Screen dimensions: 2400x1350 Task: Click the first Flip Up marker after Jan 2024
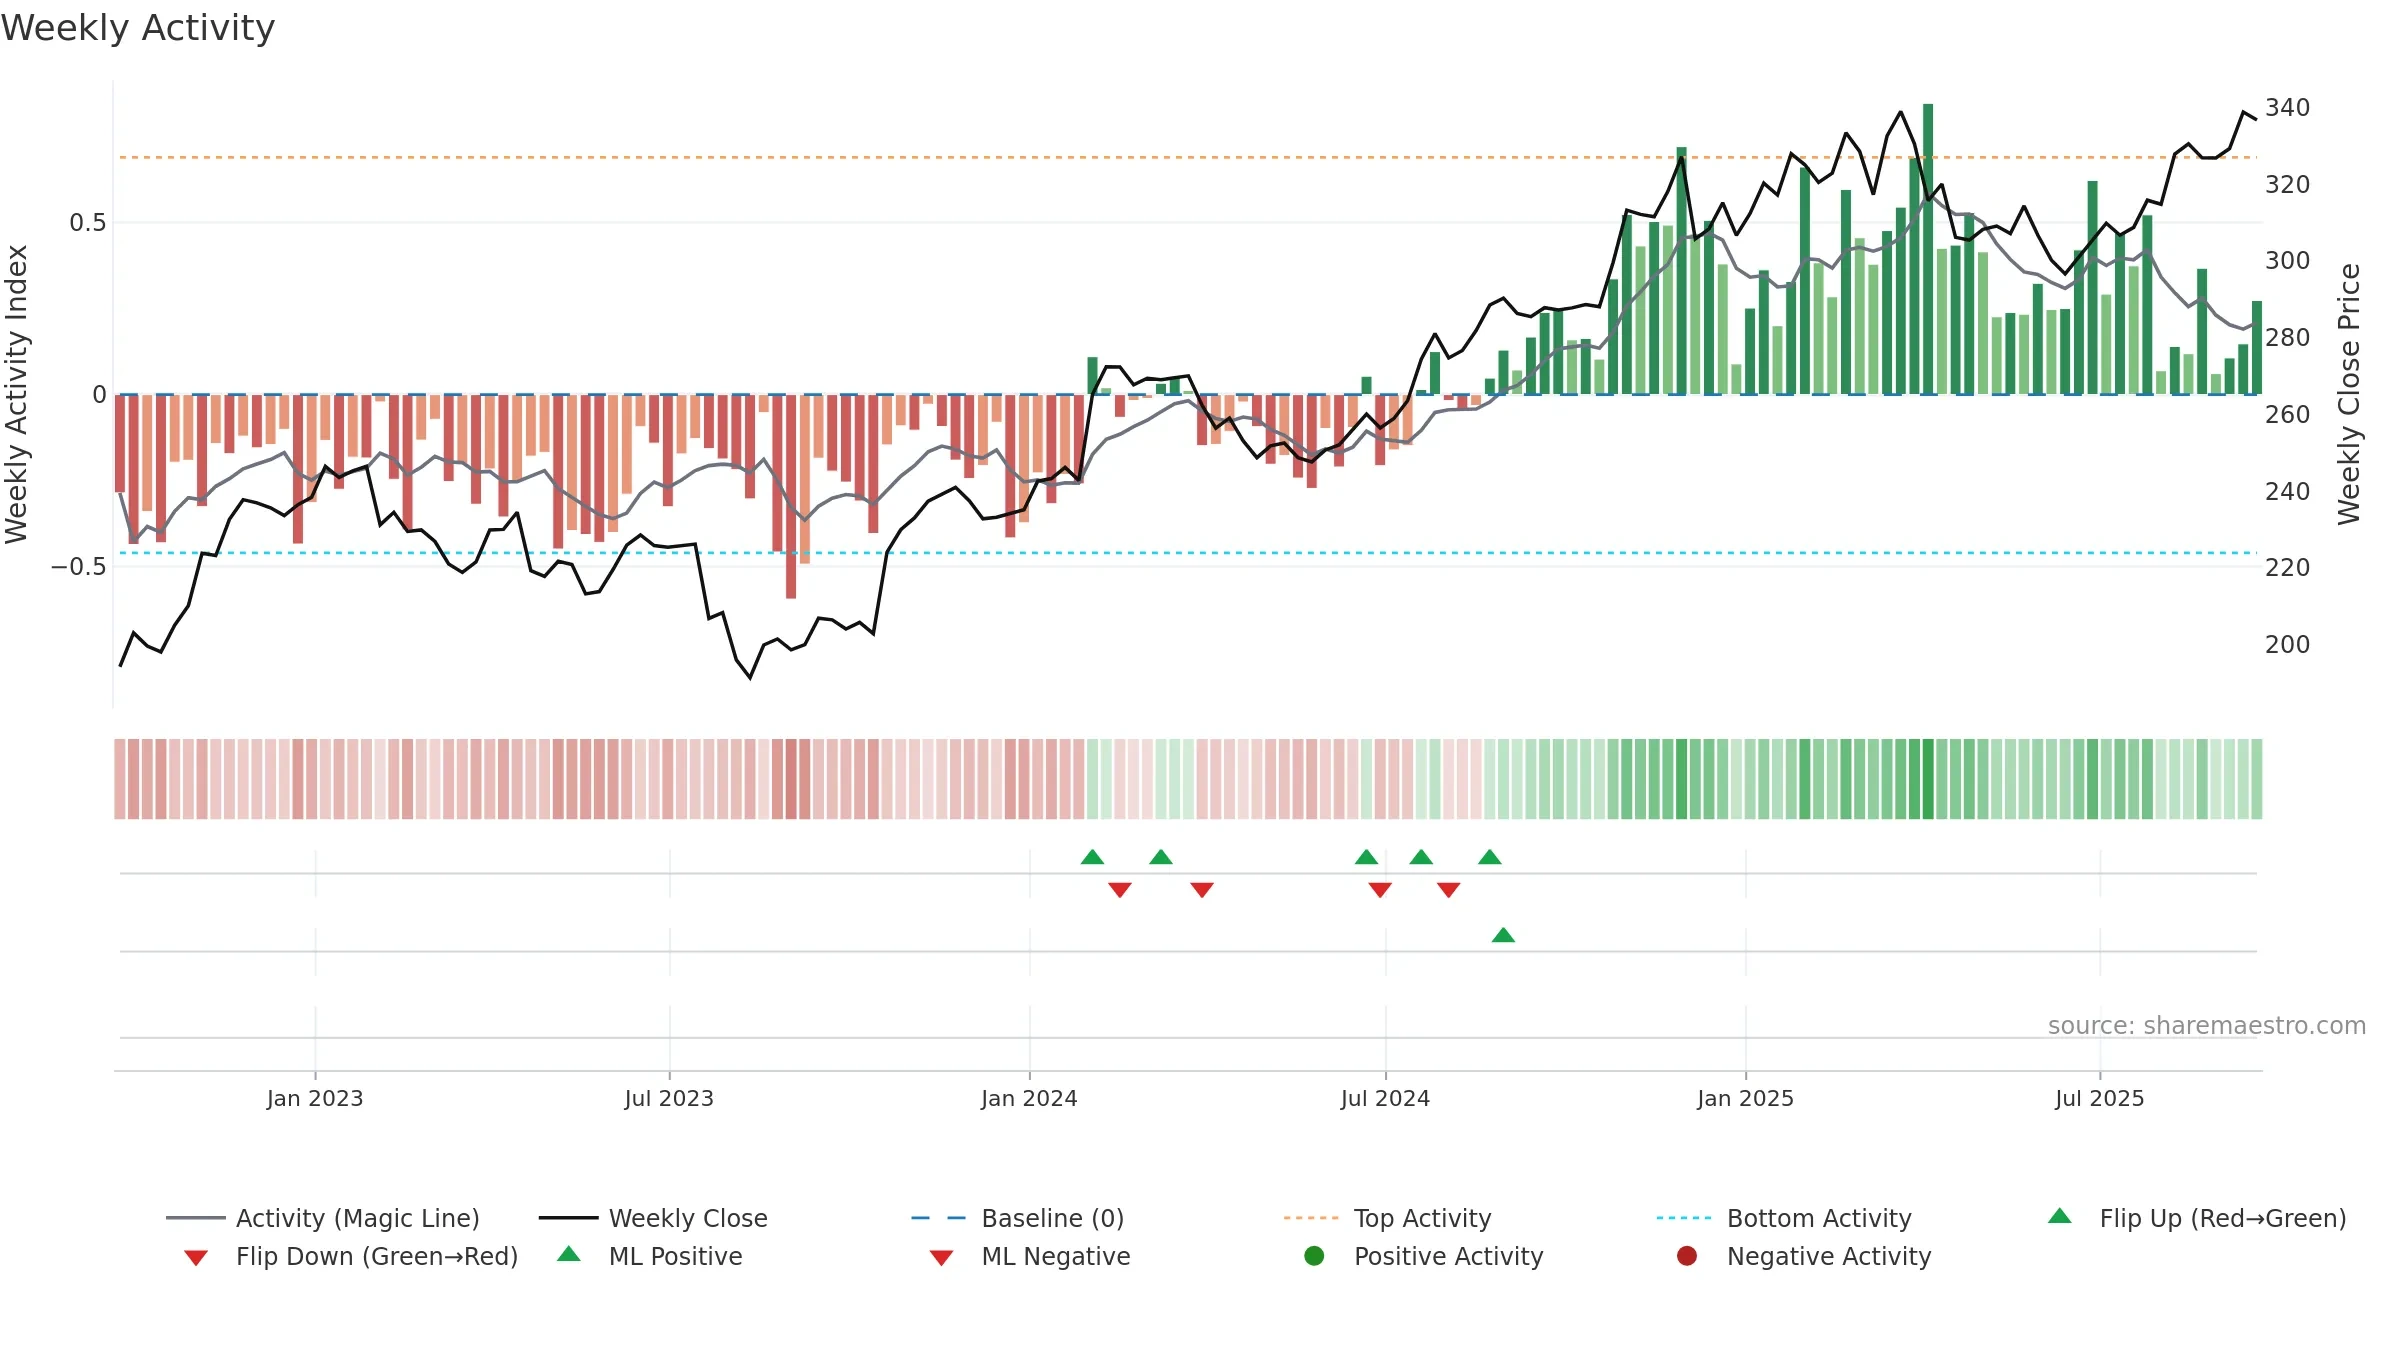[x=1093, y=857]
